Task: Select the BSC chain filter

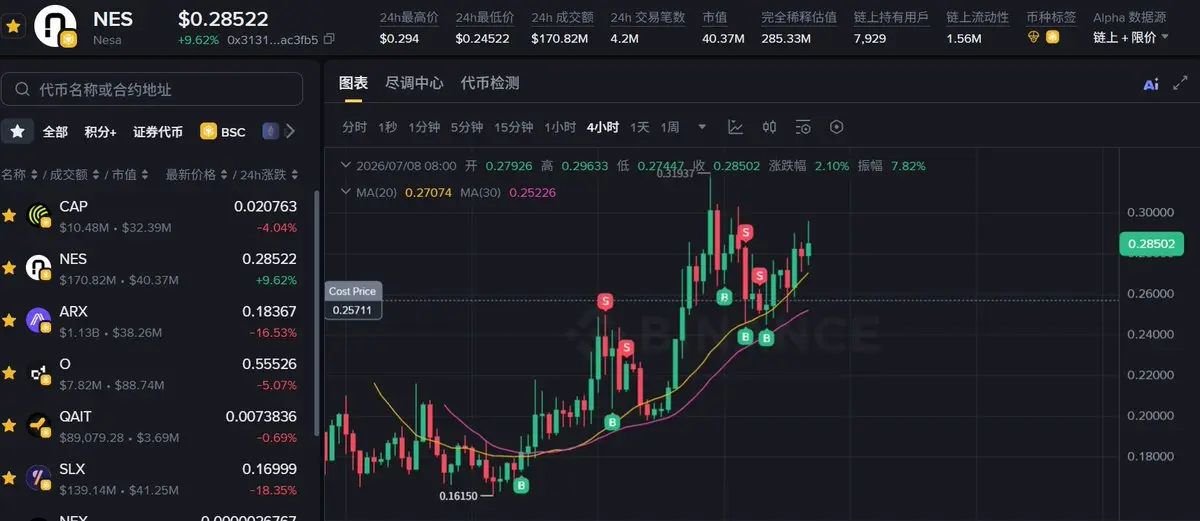Action: [223, 132]
